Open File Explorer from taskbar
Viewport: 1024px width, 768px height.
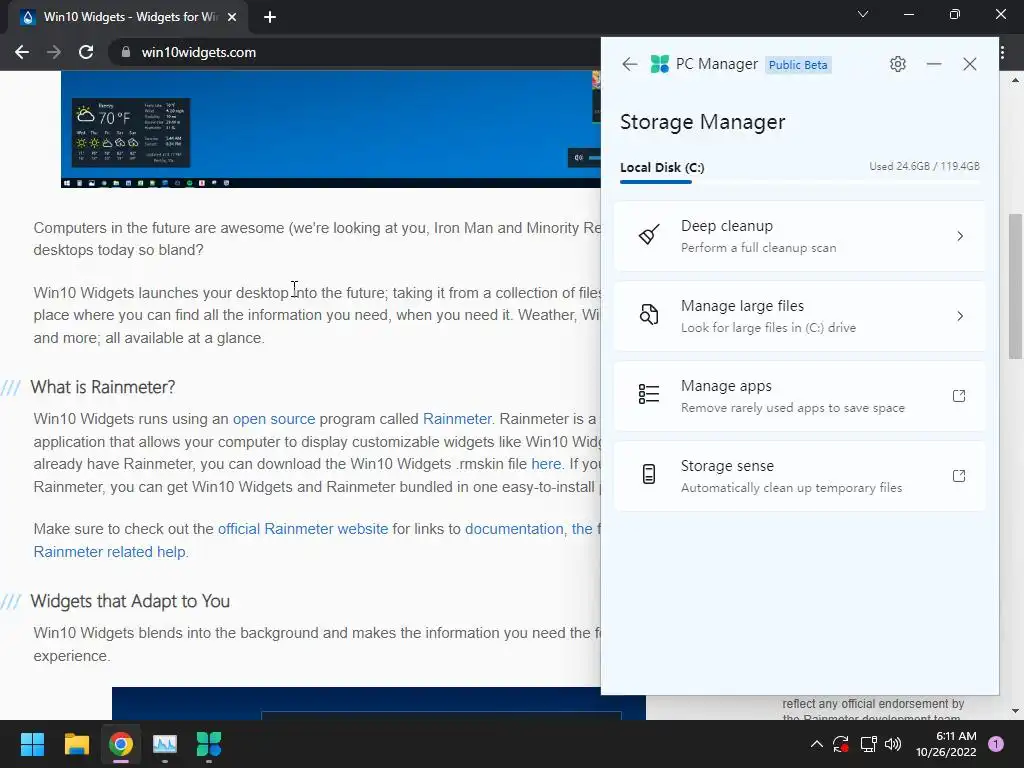(x=76, y=744)
